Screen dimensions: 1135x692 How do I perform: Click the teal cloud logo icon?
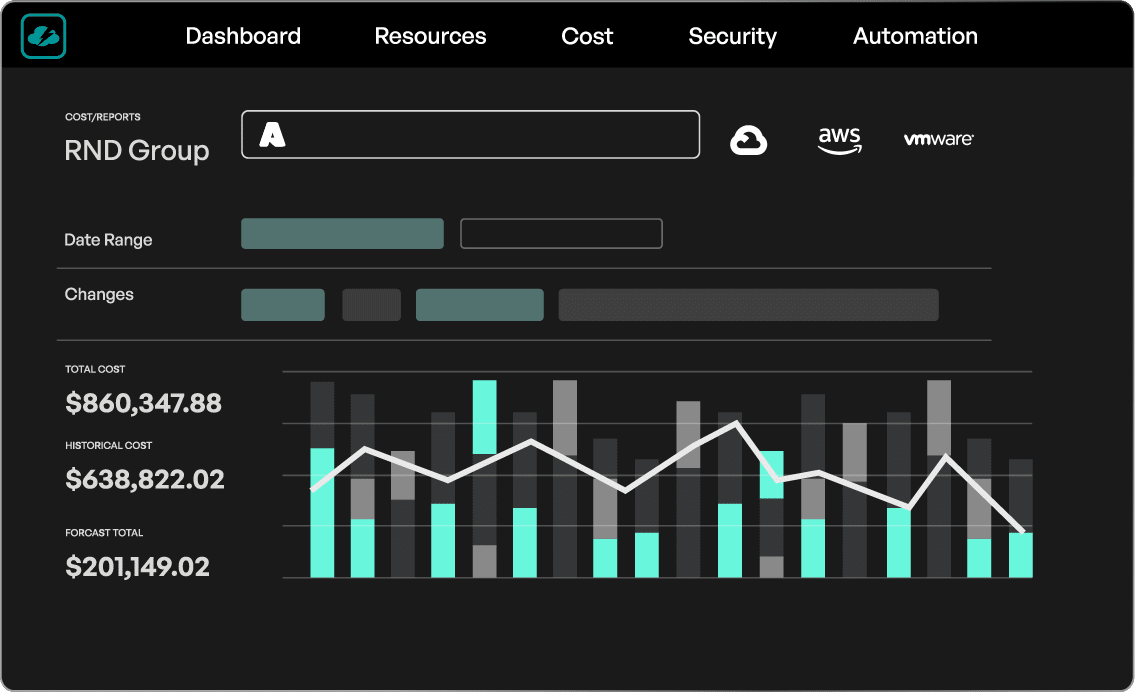43,36
